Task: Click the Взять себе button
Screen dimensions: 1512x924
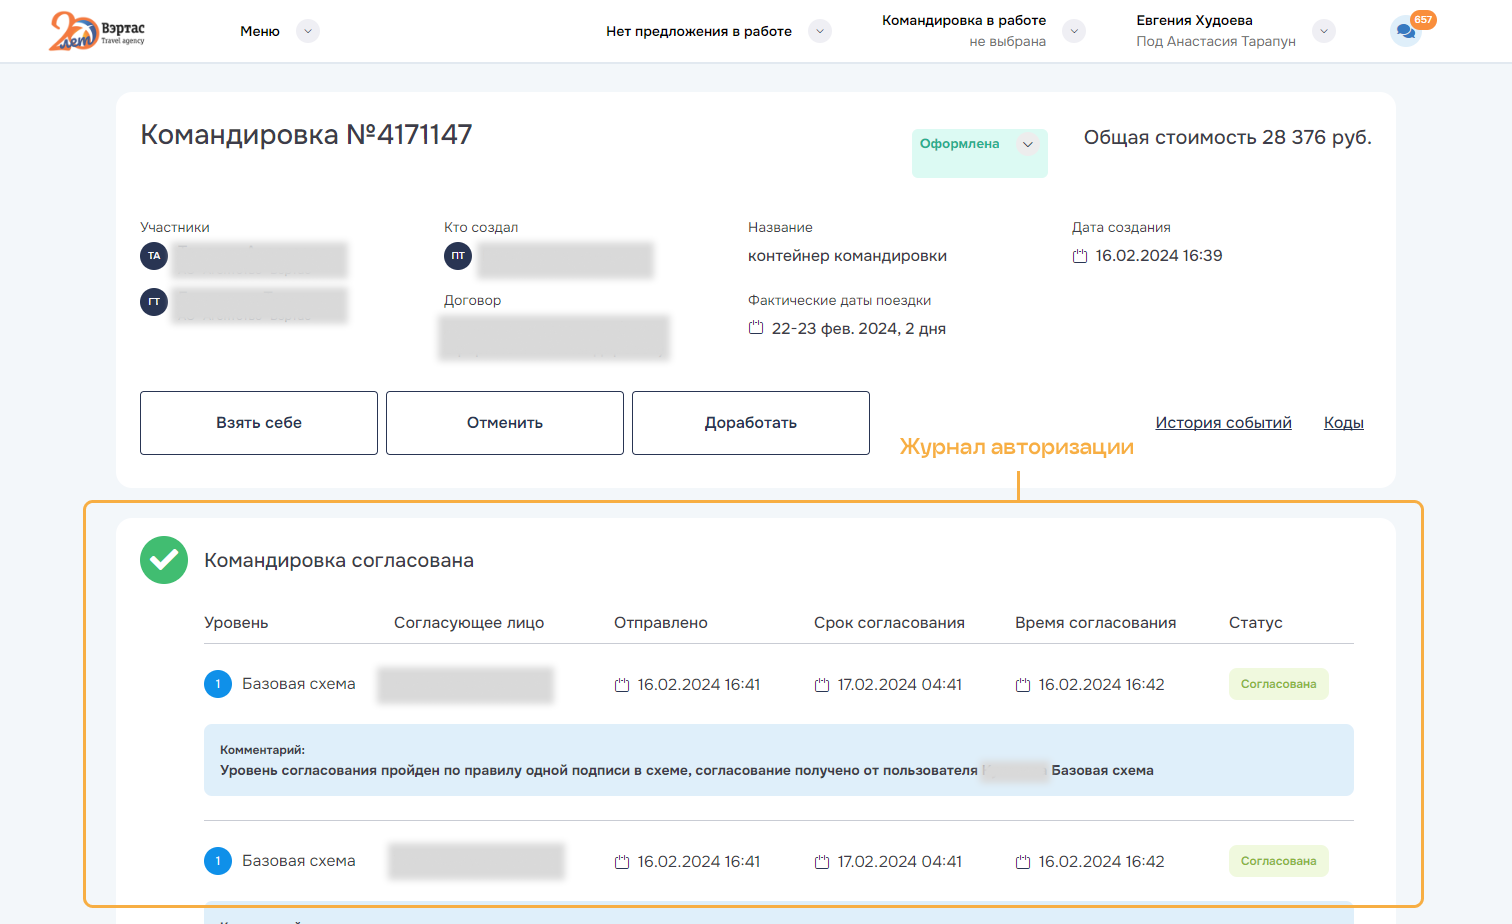Action: pyautogui.click(x=259, y=423)
